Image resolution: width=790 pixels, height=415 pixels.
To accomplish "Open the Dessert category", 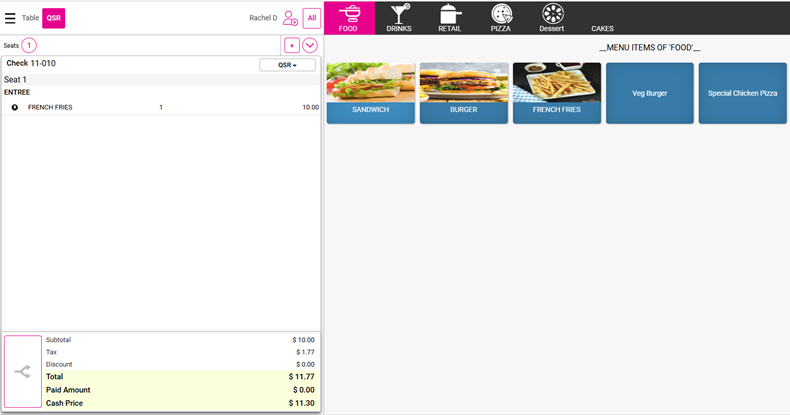I will 552,17.
